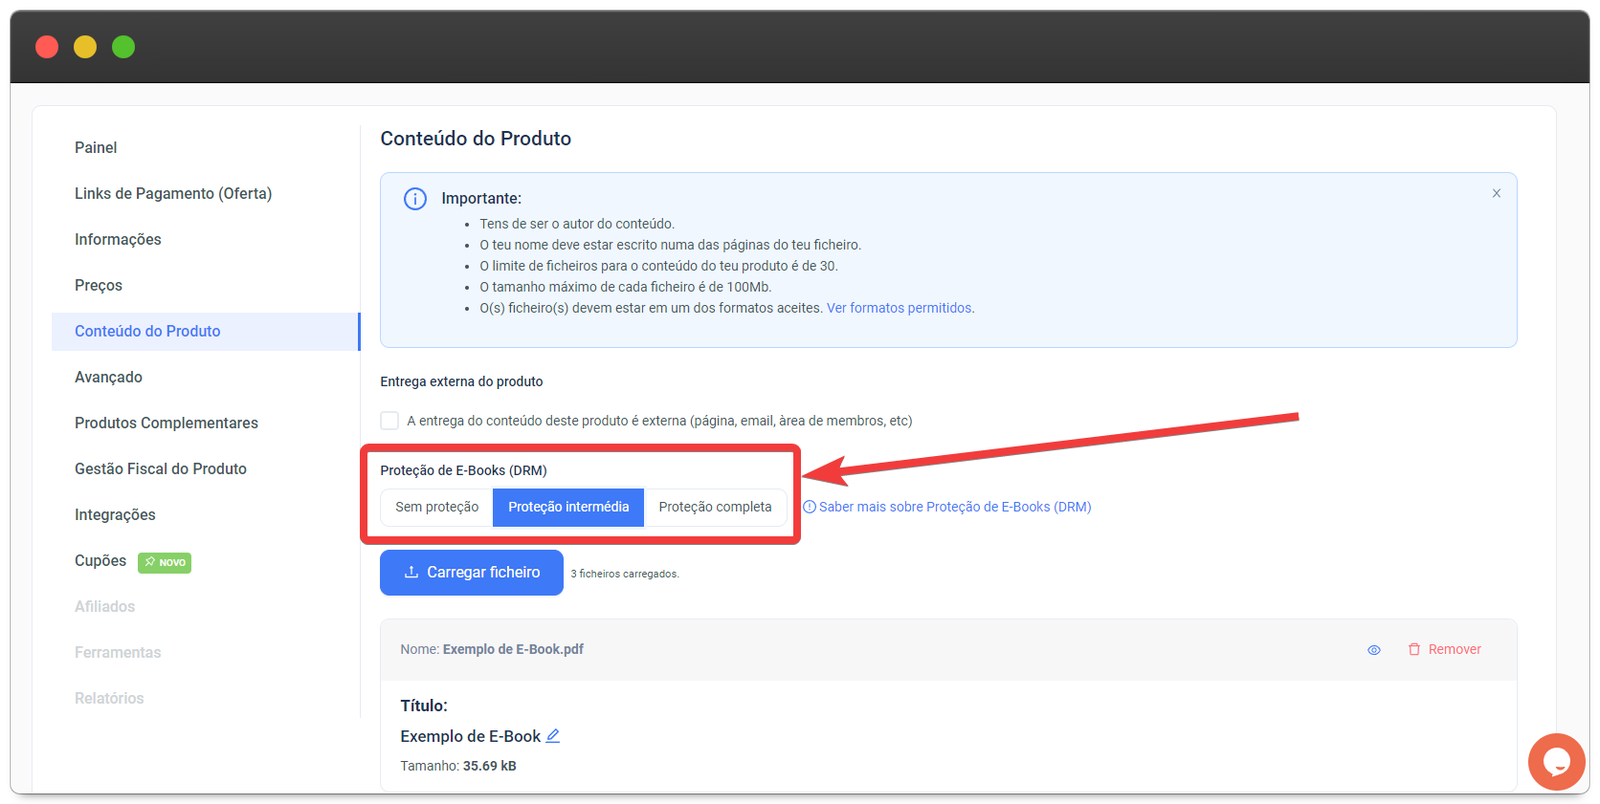Open Saber mais sobre Proteção de E-Books link
This screenshot has width=1600, height=804.
[x=954, y=507]
